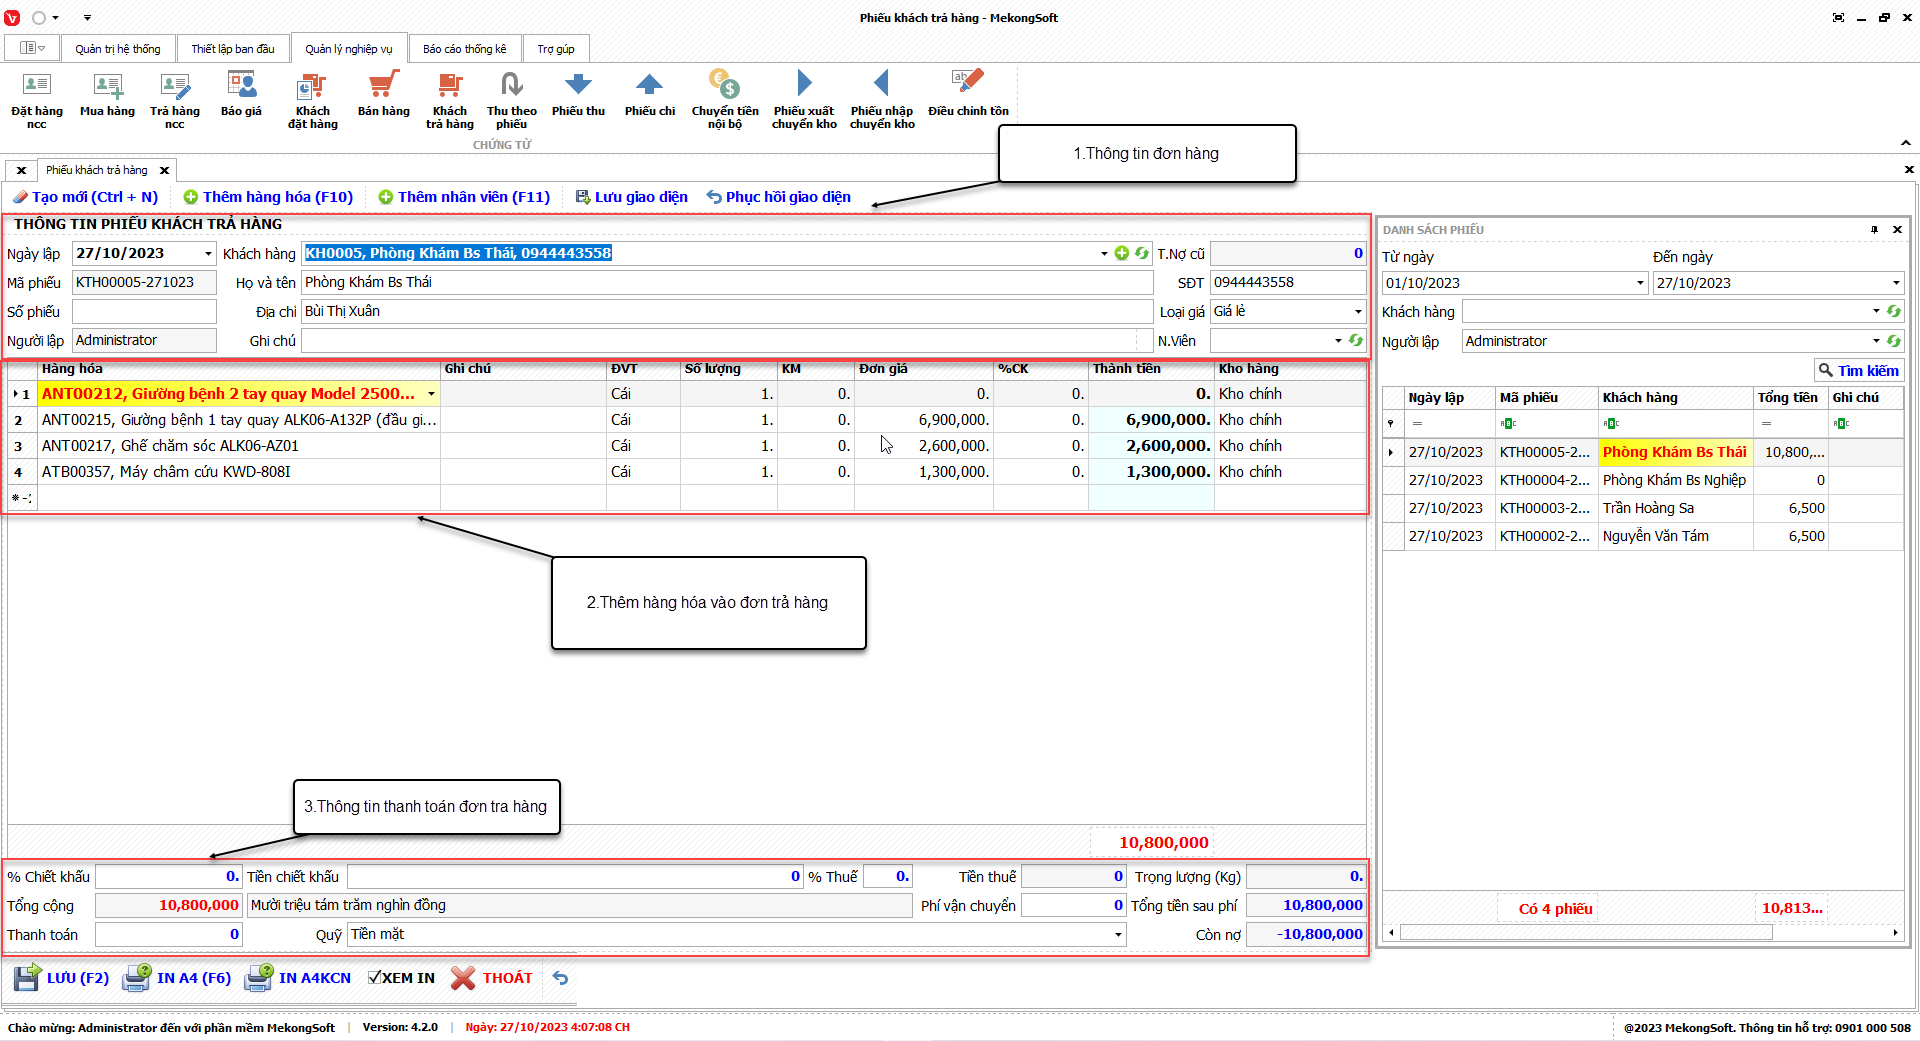Image resolution: width=1920 pixels, height=1041 pixels.
Task: Open Điều chỉnh tồn adjustment icon
Action: click(x=967, y=95)
